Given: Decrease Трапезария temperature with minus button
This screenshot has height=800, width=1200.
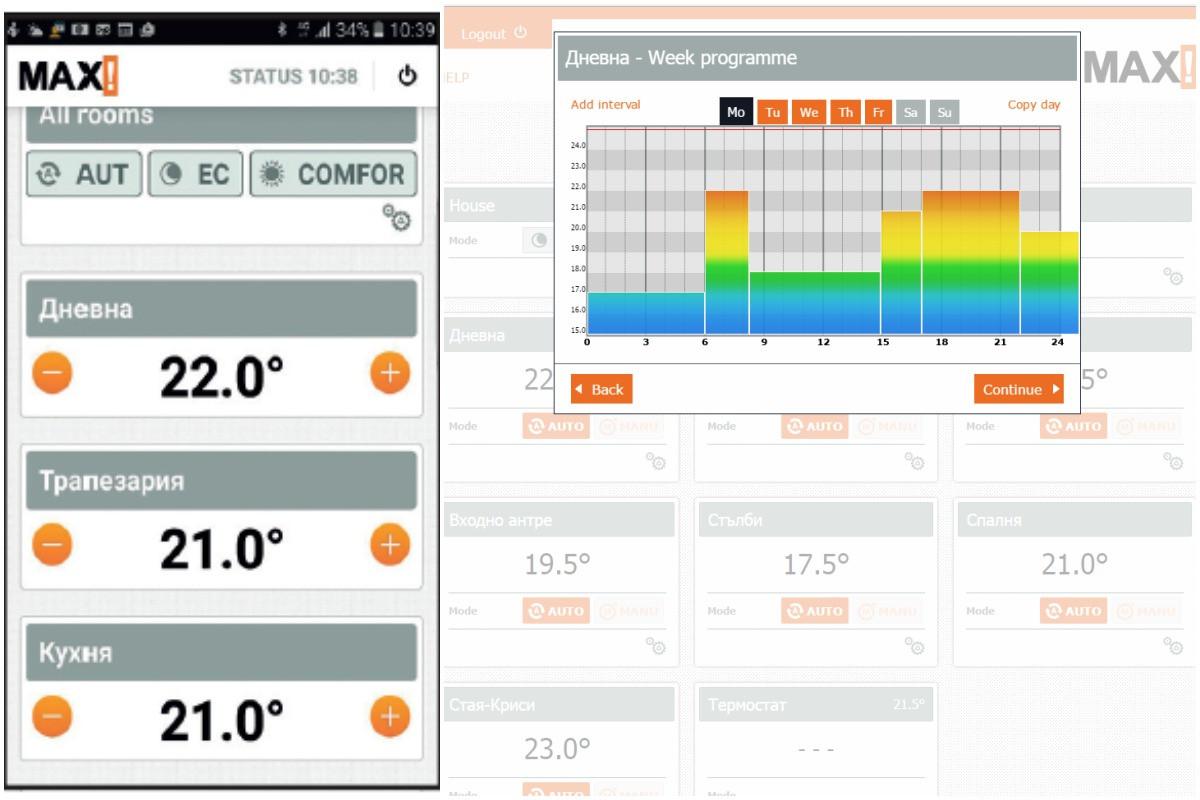Looking at the screenshot, I should tap(52, 545).
